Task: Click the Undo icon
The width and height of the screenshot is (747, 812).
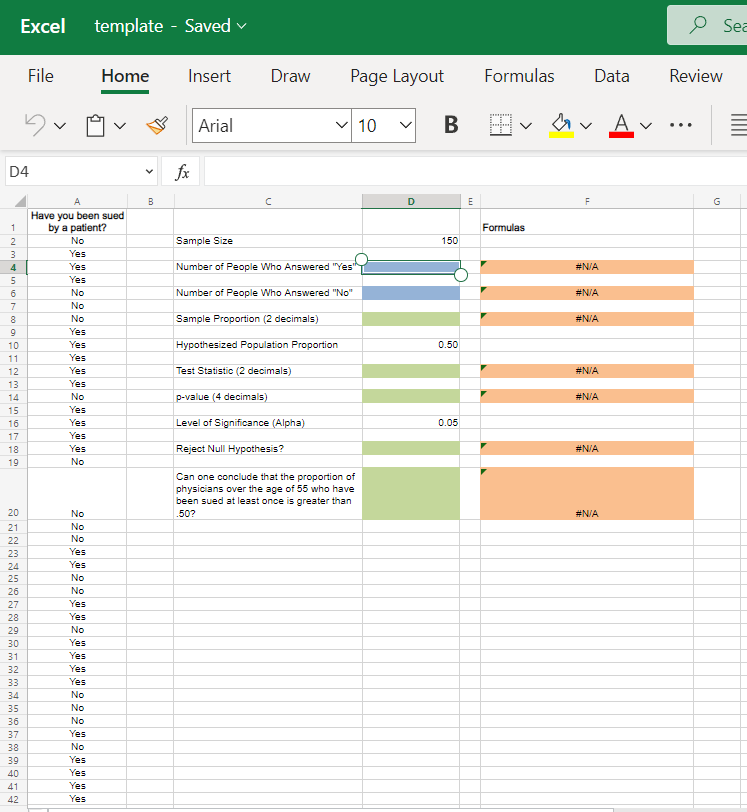Action: pos(35,125)
